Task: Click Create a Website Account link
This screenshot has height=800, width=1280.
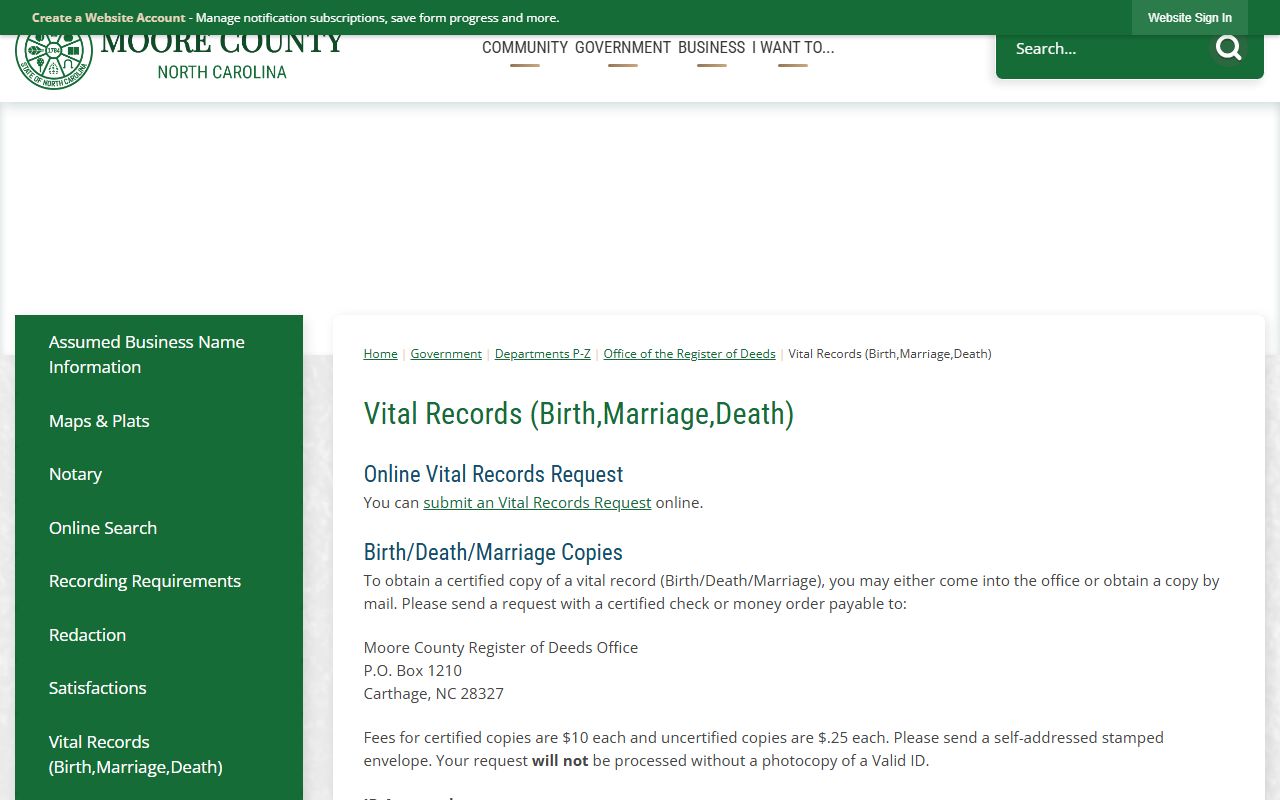Action: [x=108, y=17]
